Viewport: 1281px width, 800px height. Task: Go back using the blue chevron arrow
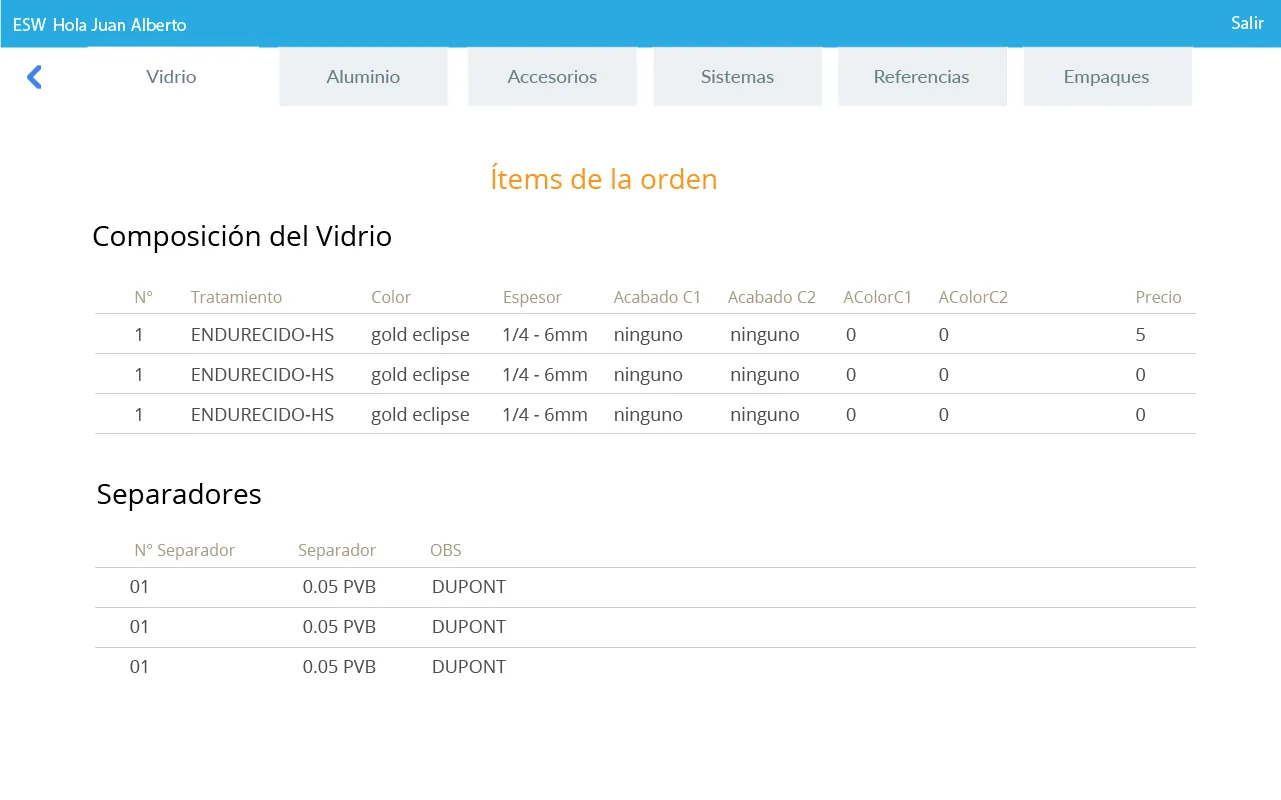pyautogui.click(x=34, y=77)
